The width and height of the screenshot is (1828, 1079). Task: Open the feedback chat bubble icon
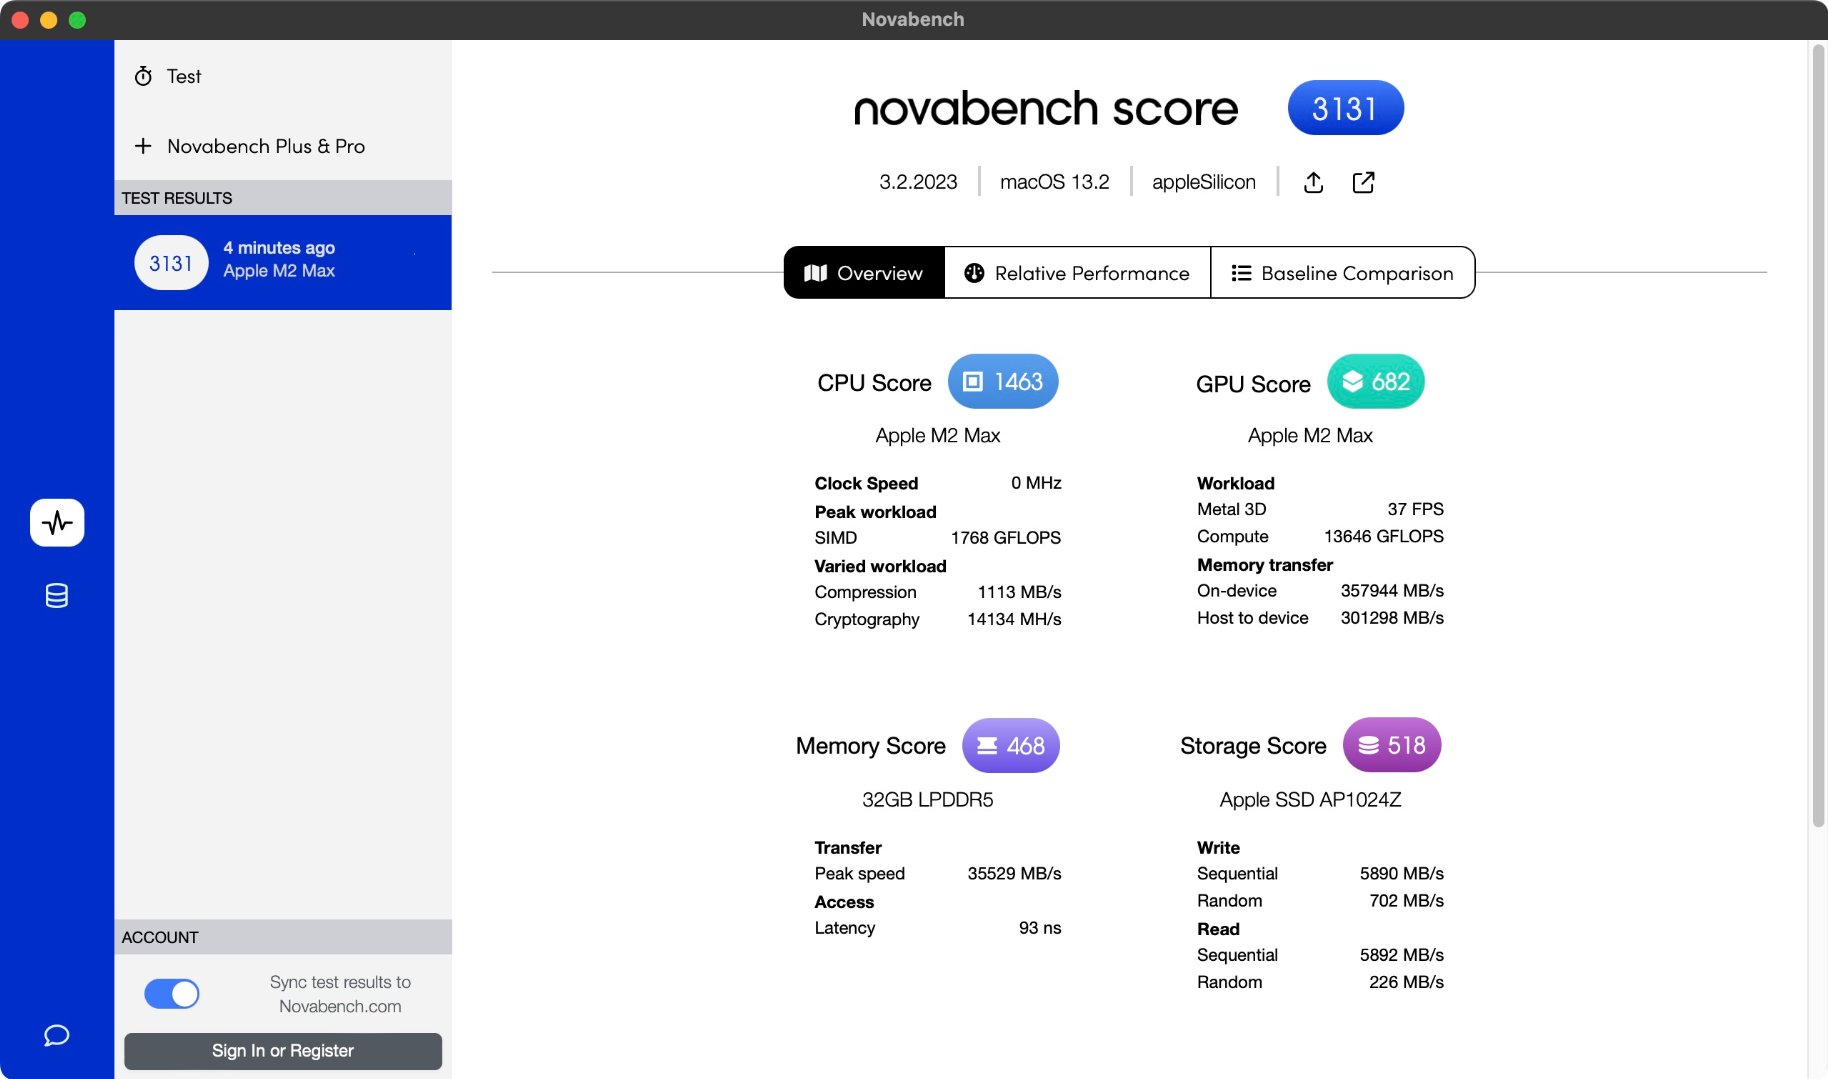(x=57, y=1035)
